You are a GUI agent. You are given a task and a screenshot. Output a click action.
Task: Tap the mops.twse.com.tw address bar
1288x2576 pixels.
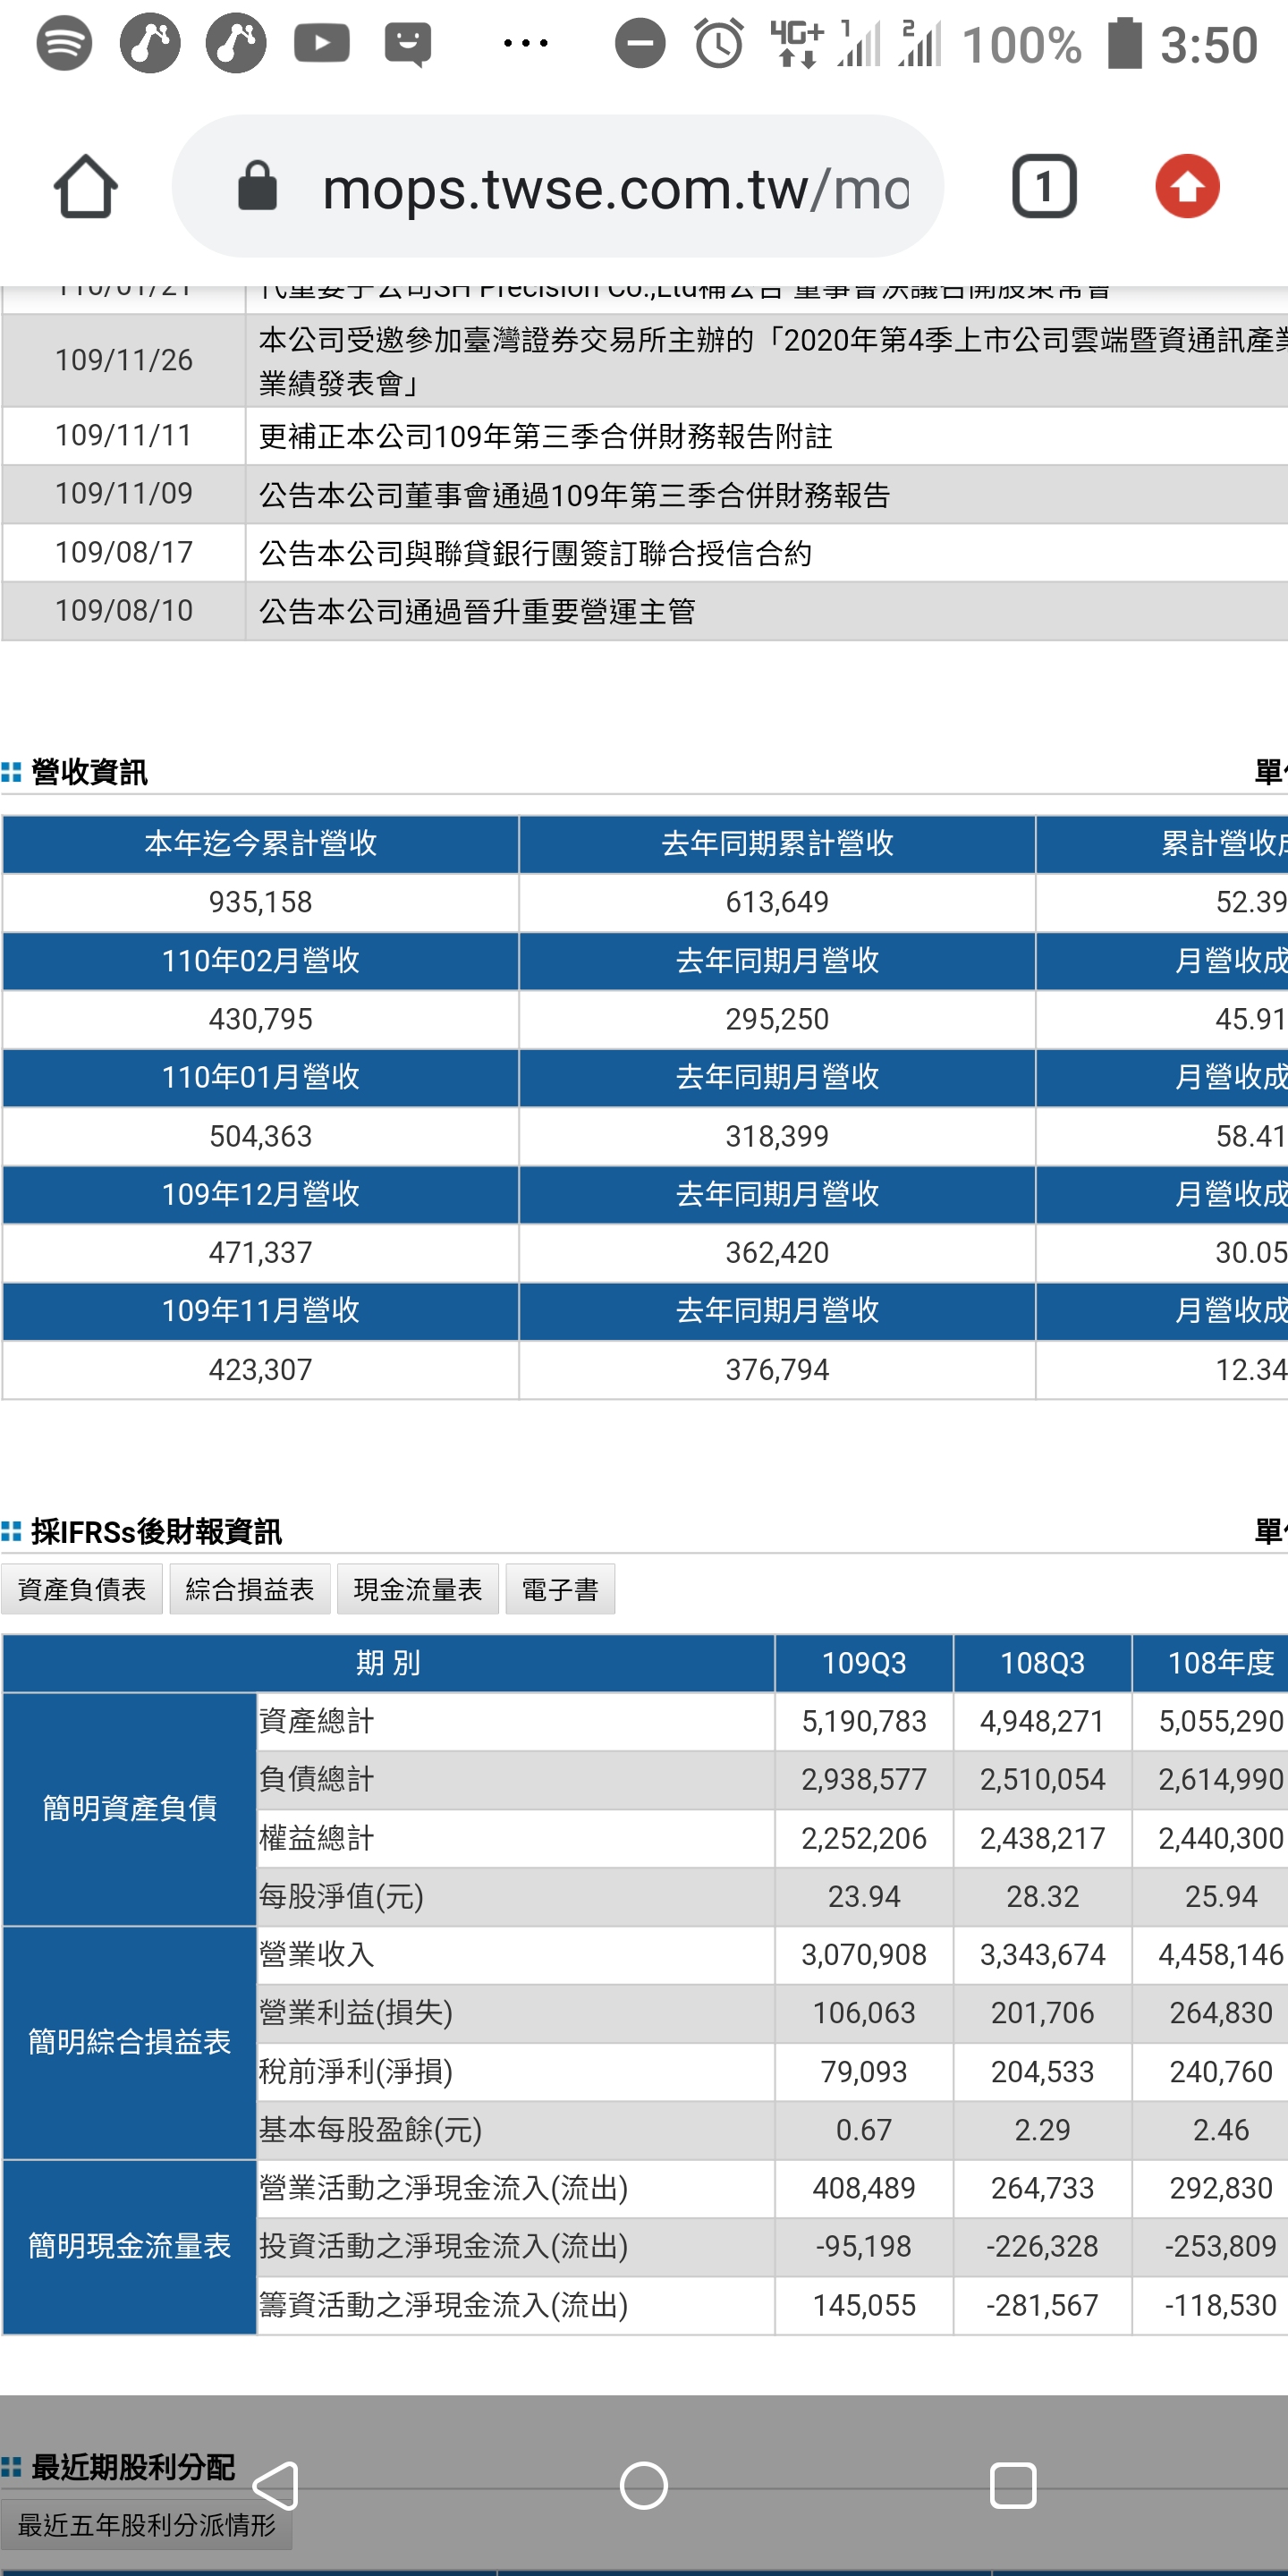point(614,188)
